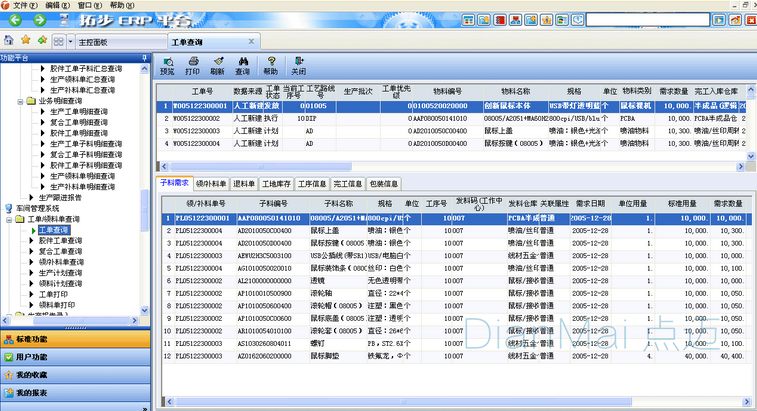Click the 打印 (Print) toolbar icon
This screenshot has width=757, height=411.
[192, 64]
